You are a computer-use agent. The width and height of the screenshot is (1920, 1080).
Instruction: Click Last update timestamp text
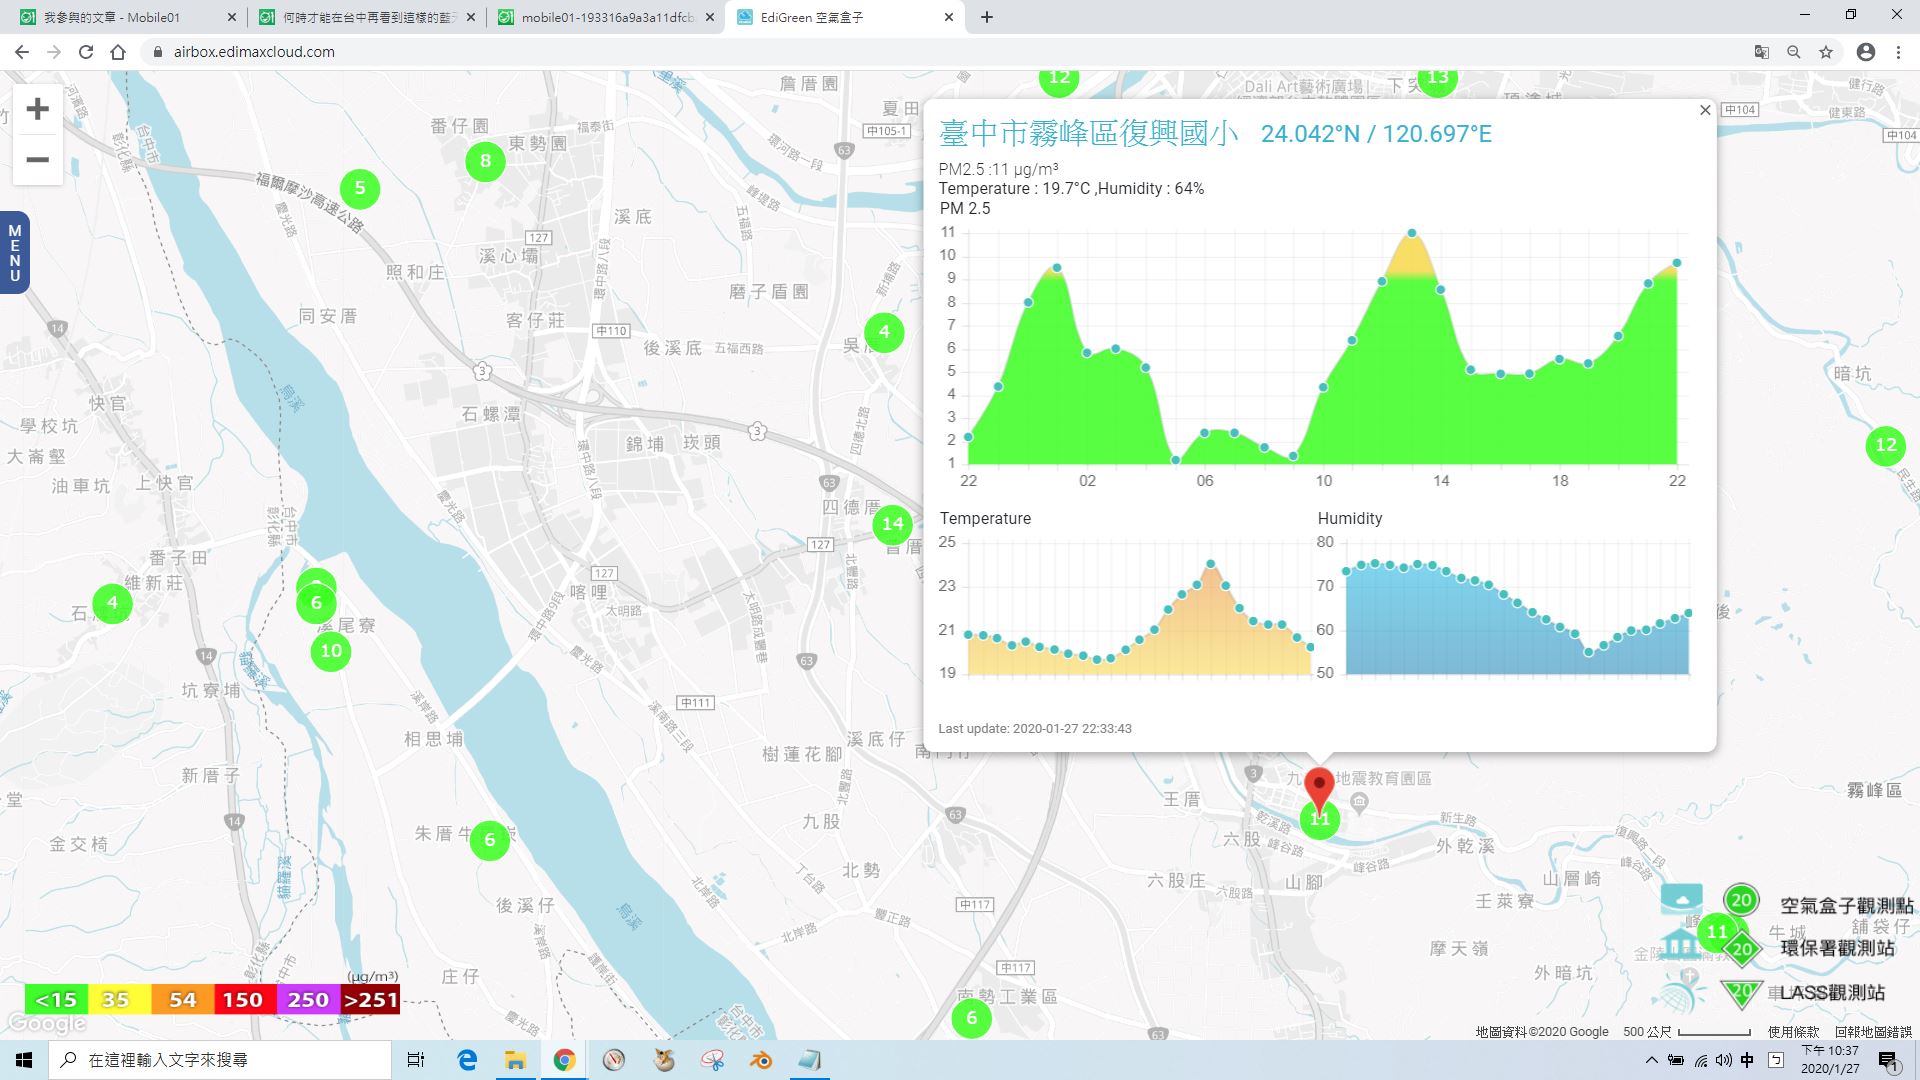pyautogui.click(x=1035, y=728)
